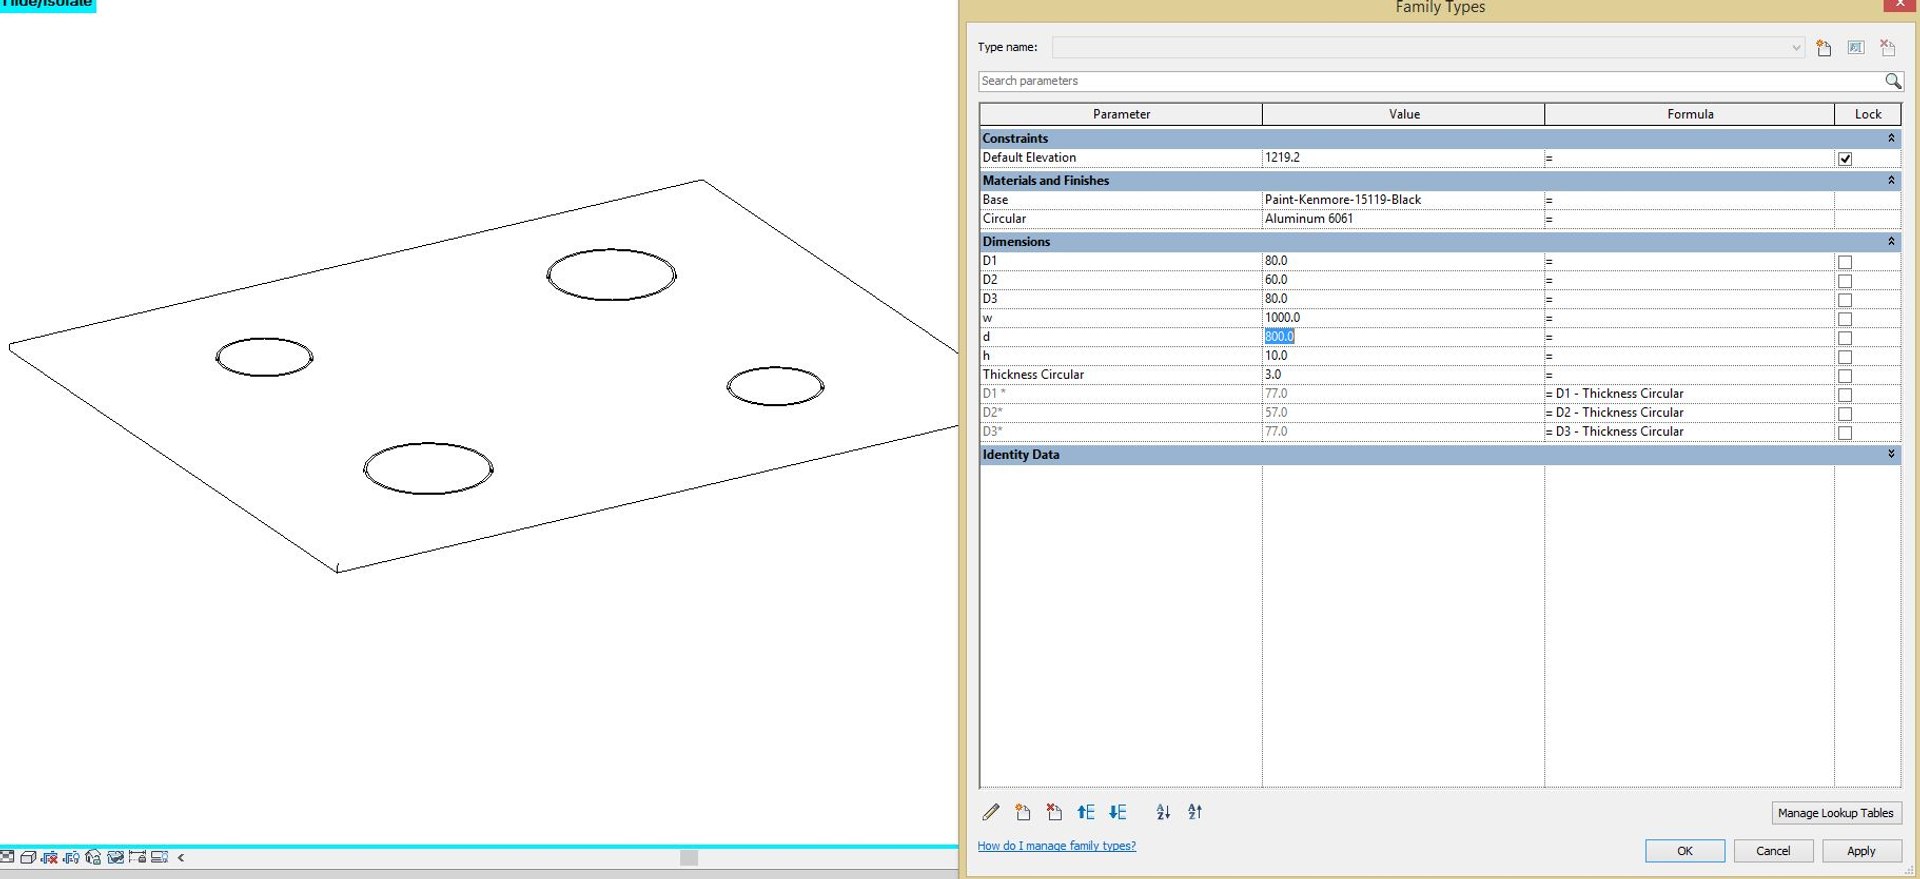Click the value cell for parameter d

[1403, 337]
